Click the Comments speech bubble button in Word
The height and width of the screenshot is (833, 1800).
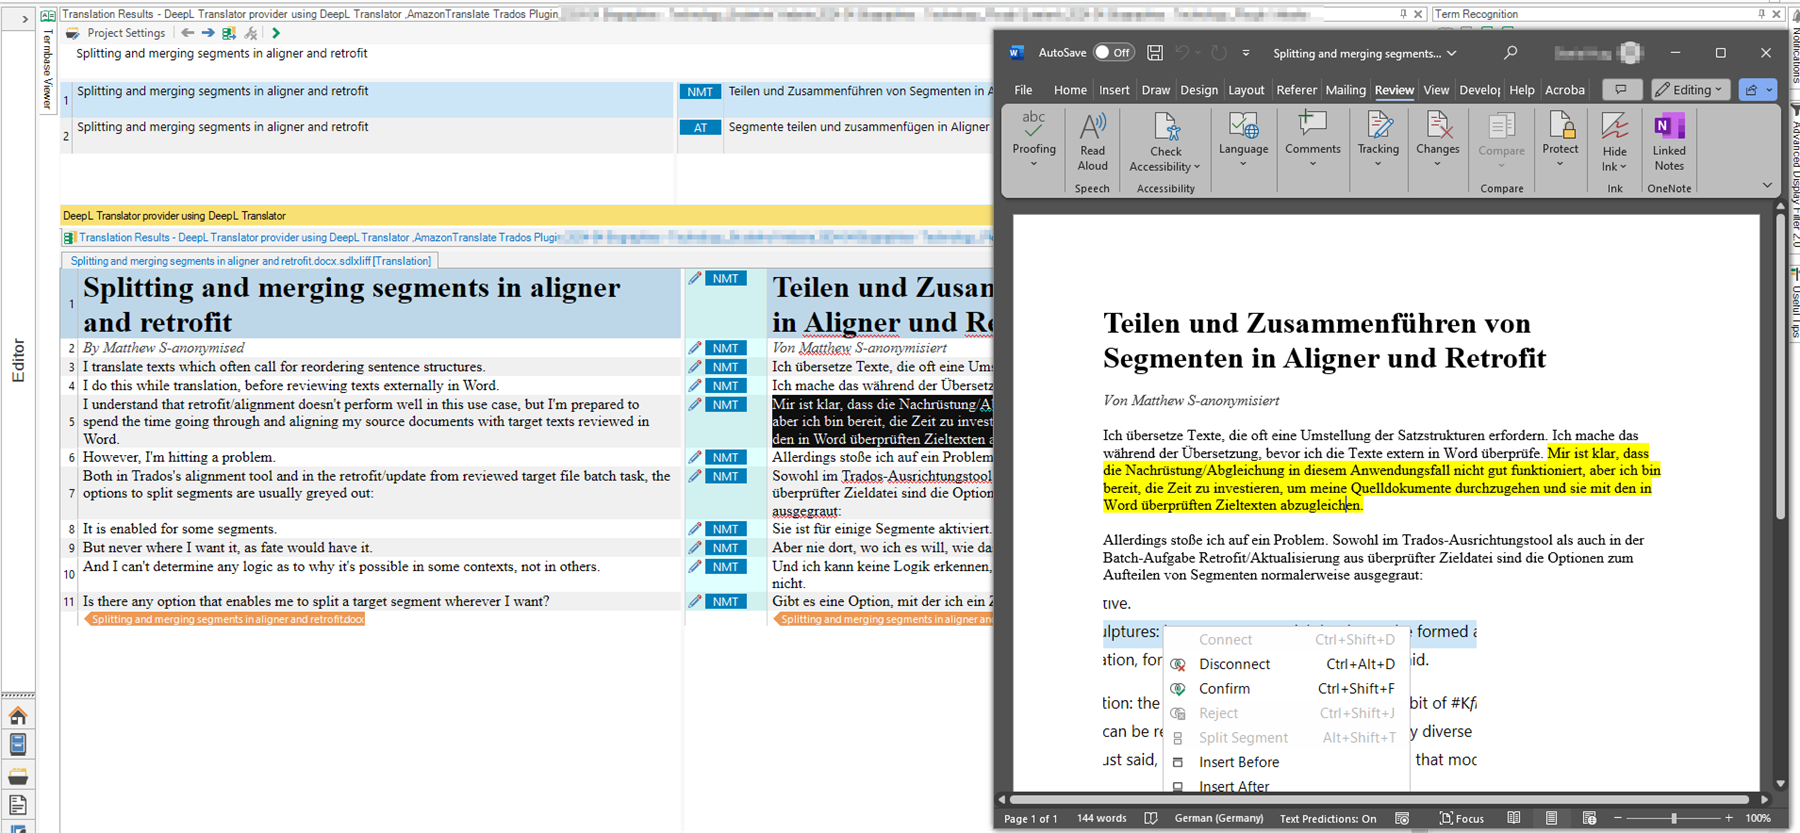[x=1621, y=90]
